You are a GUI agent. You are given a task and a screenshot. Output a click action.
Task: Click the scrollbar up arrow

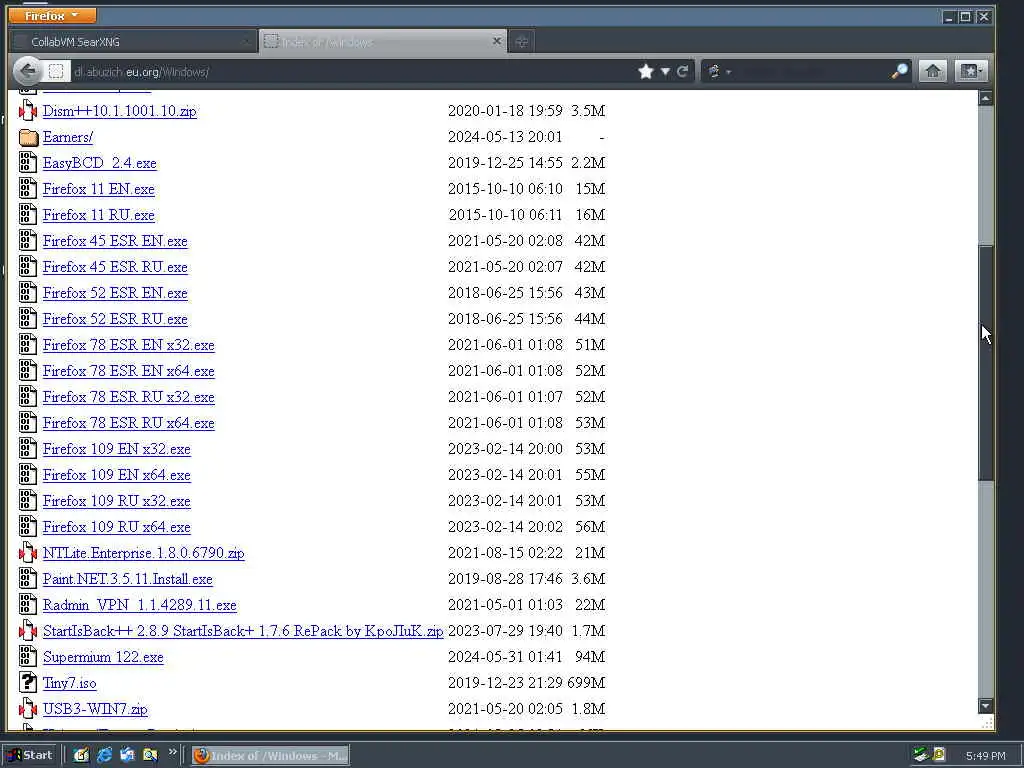point(985,99)
